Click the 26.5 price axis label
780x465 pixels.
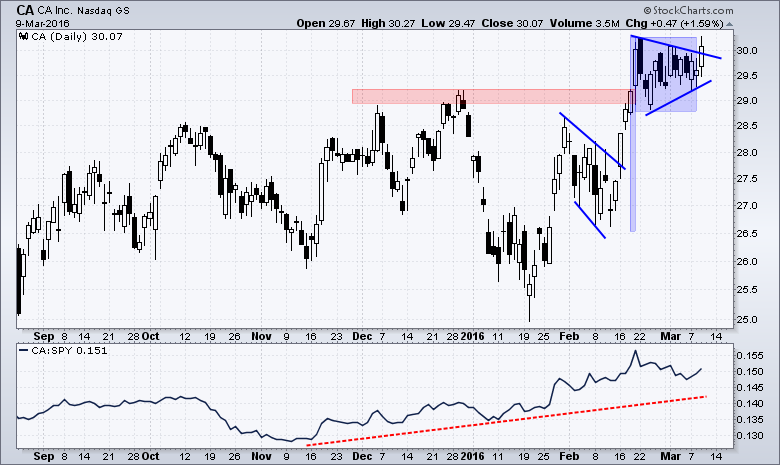pos(747,233)
